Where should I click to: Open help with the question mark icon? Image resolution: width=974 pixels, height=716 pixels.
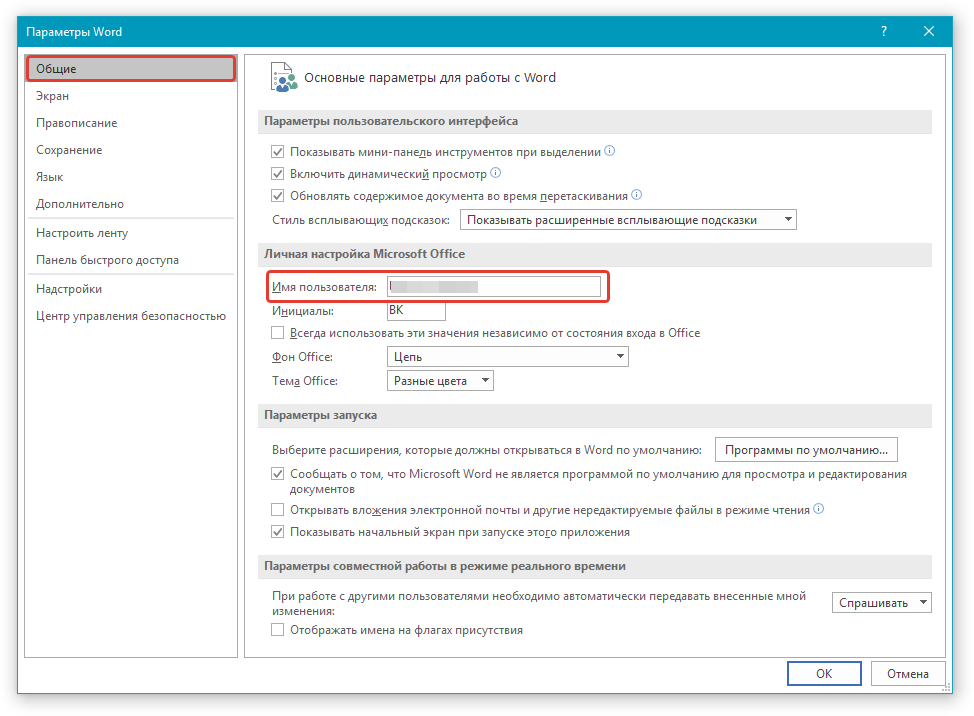click(884, 32)
